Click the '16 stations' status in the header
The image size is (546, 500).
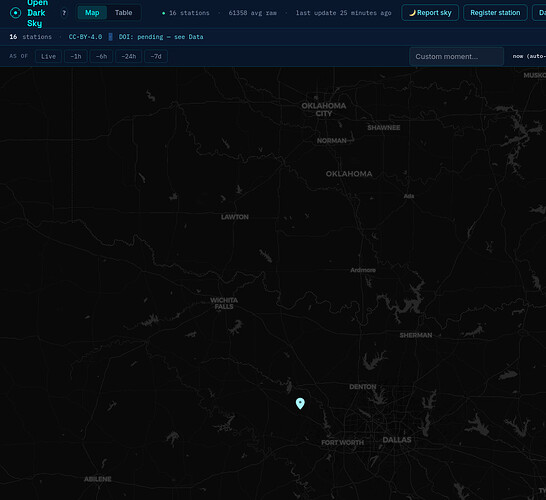pos(189,13)
